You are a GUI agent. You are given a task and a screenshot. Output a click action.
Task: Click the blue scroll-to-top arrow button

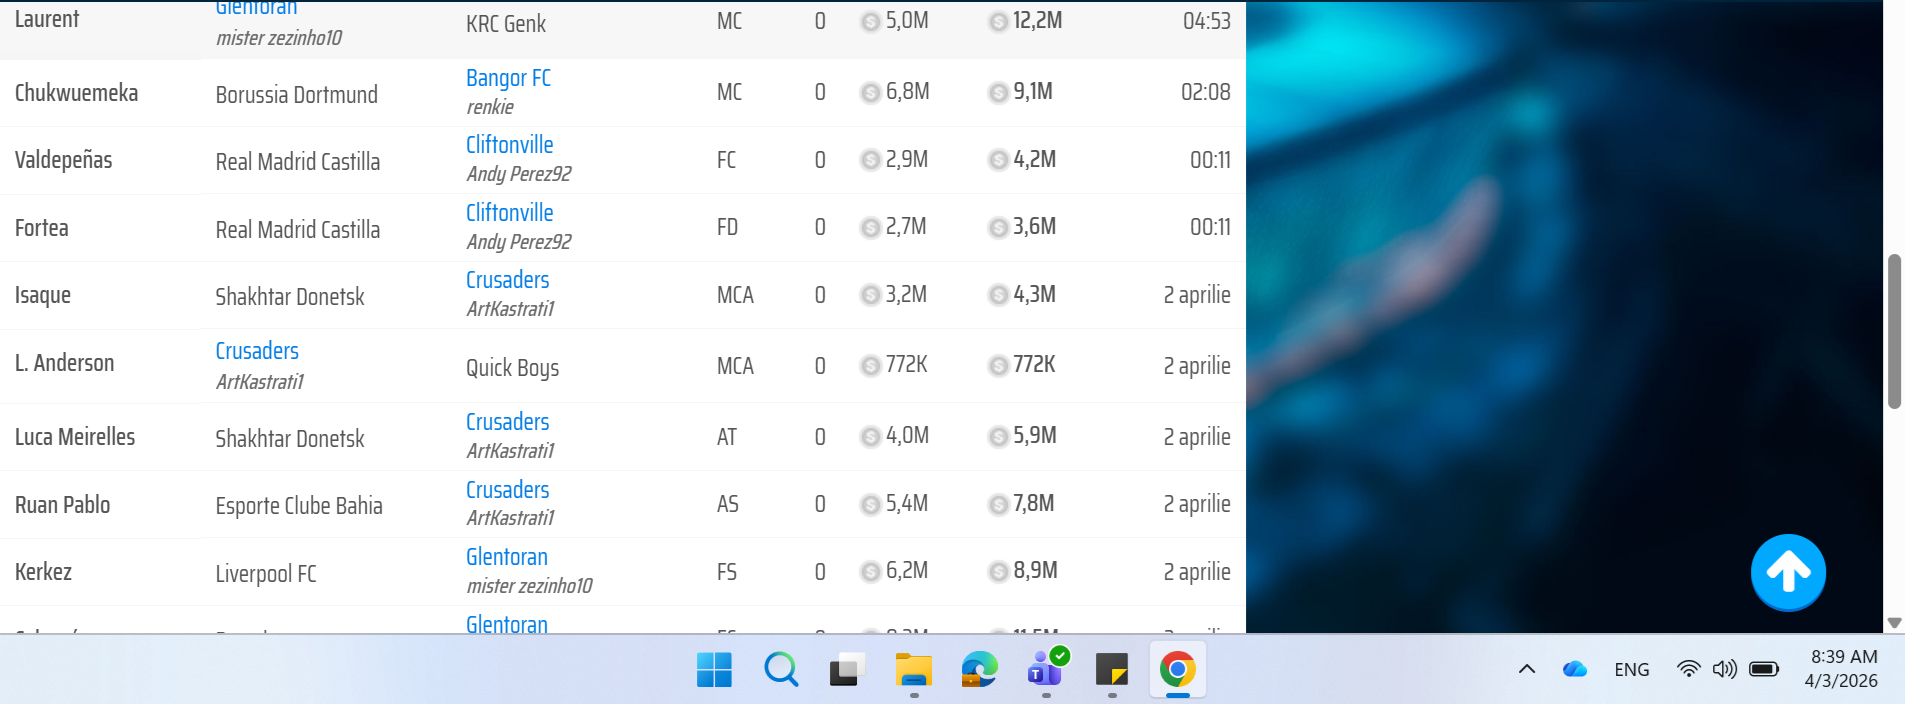(1788, 572)
